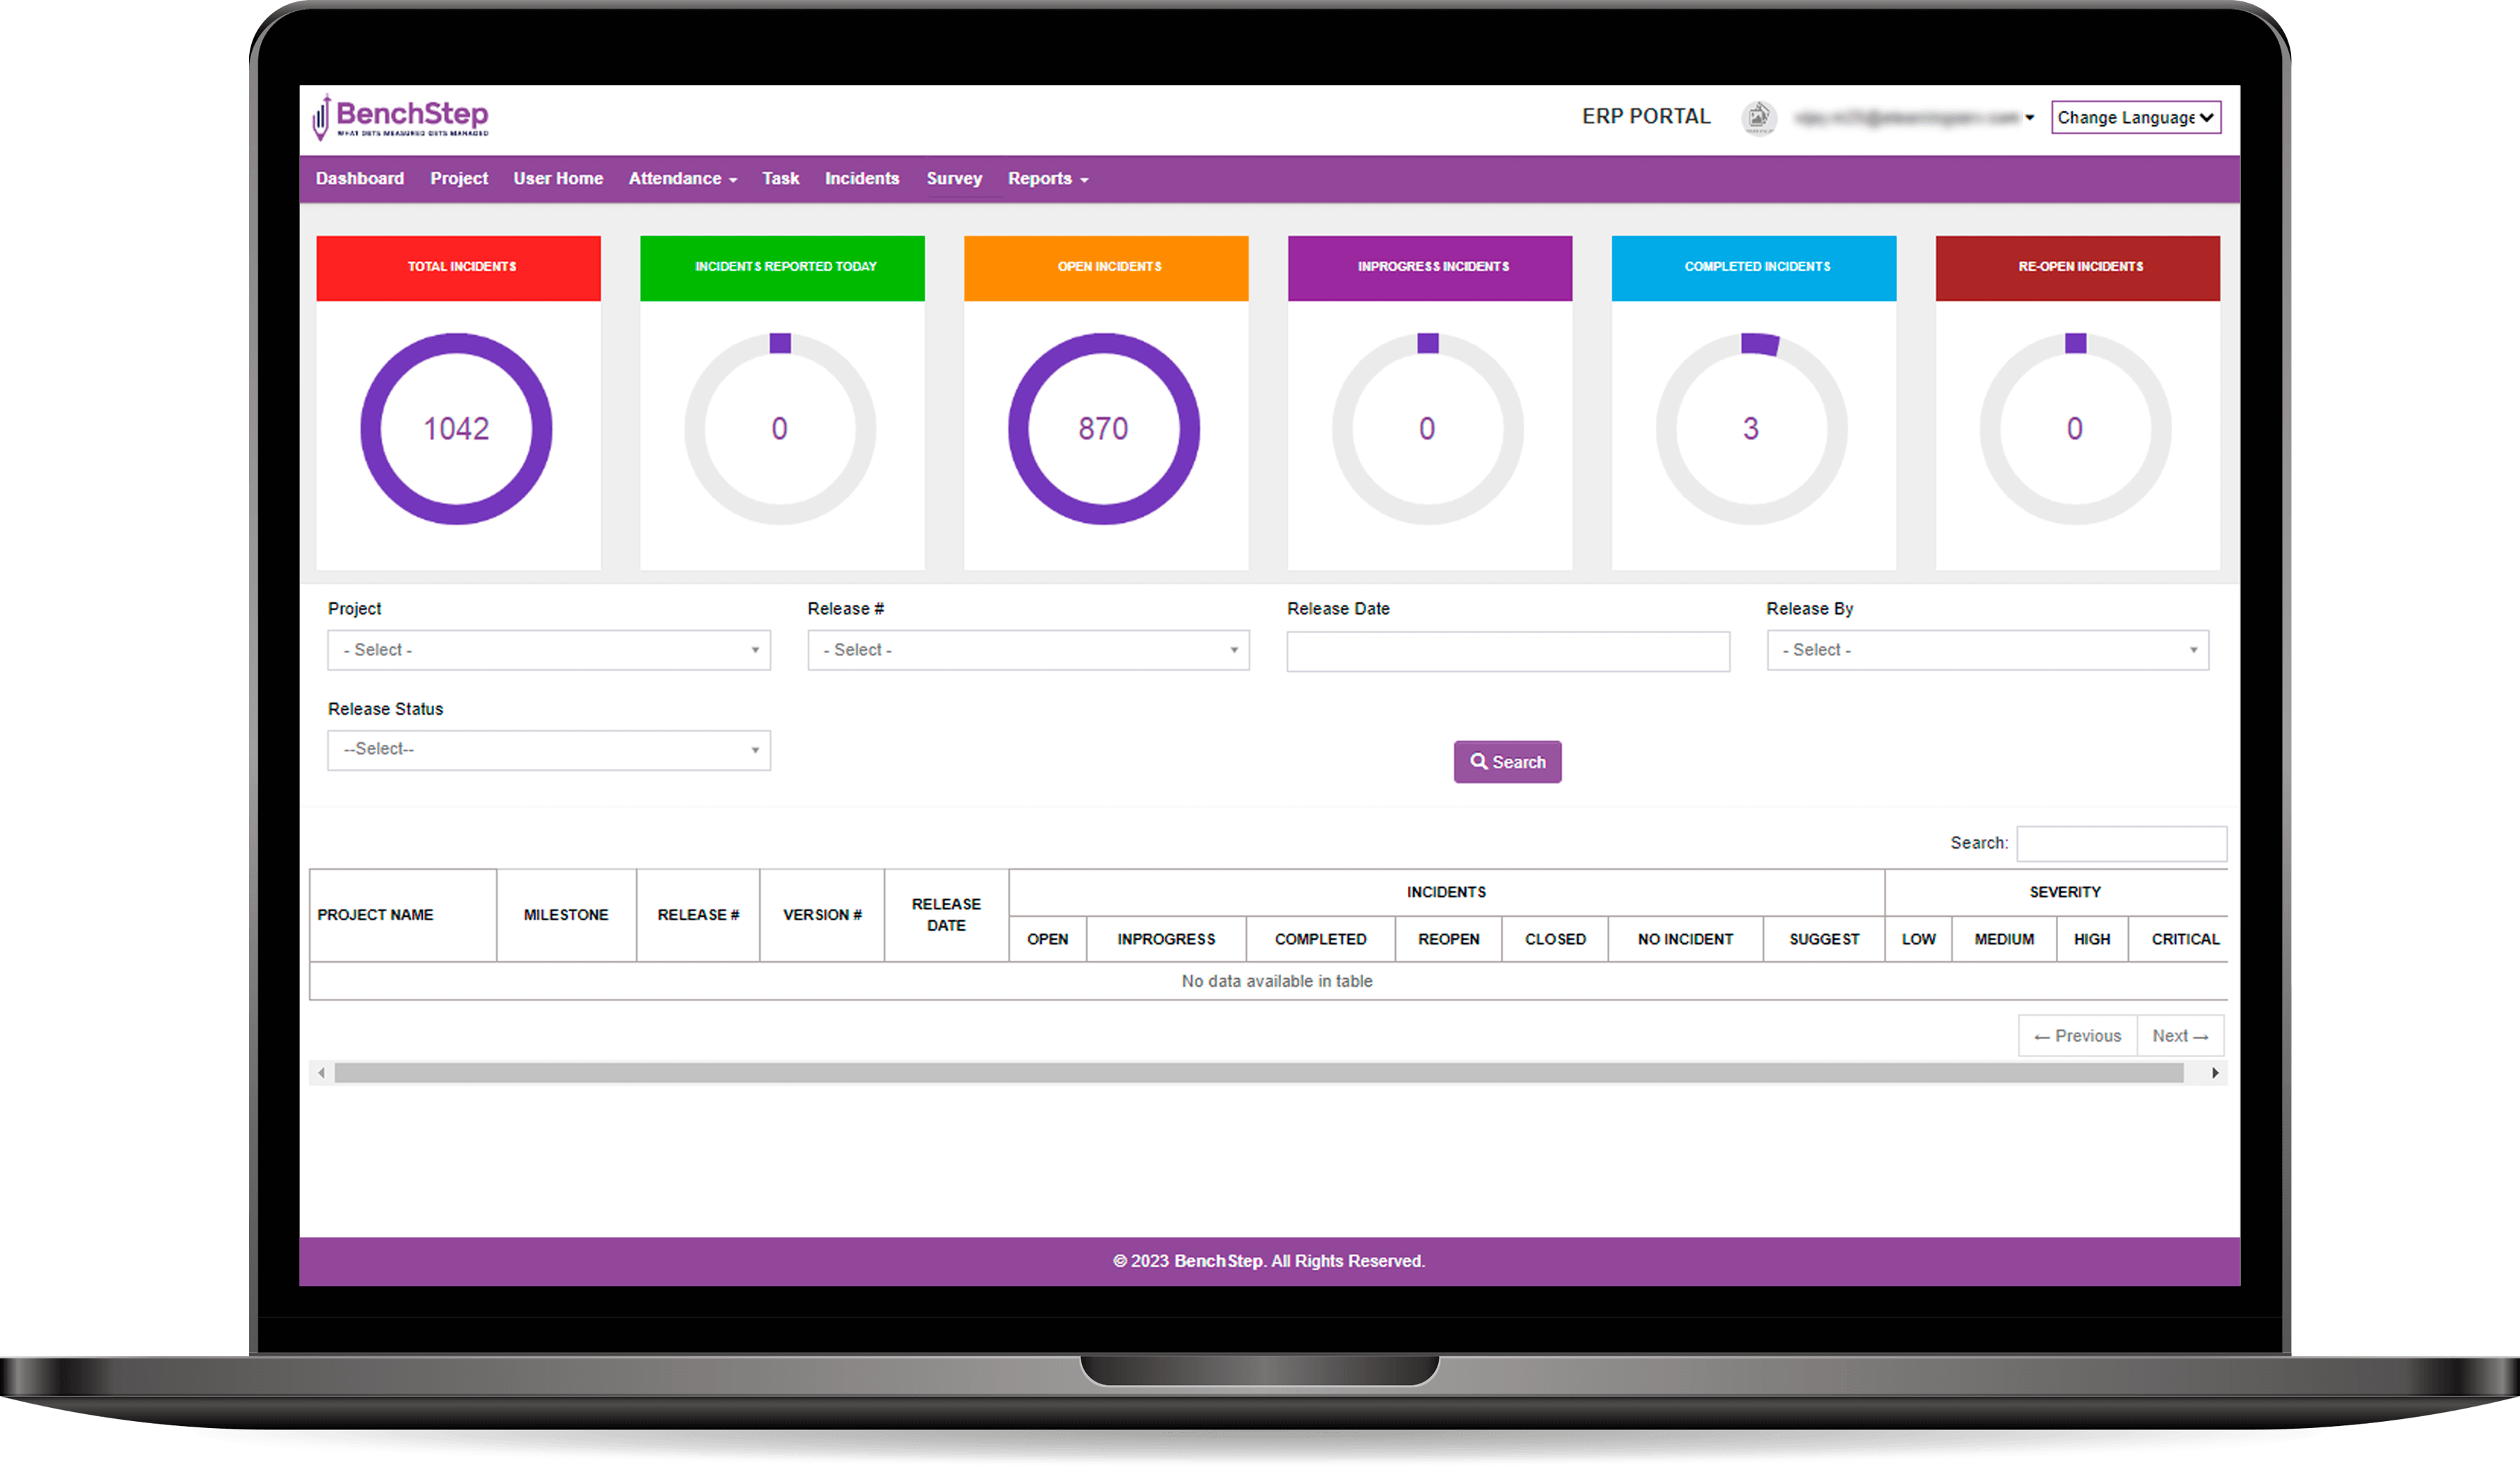Go to the Dashboard menu
This screenshot has height=1467, width=2520.
pyautogui.click(x=360, y=178)
